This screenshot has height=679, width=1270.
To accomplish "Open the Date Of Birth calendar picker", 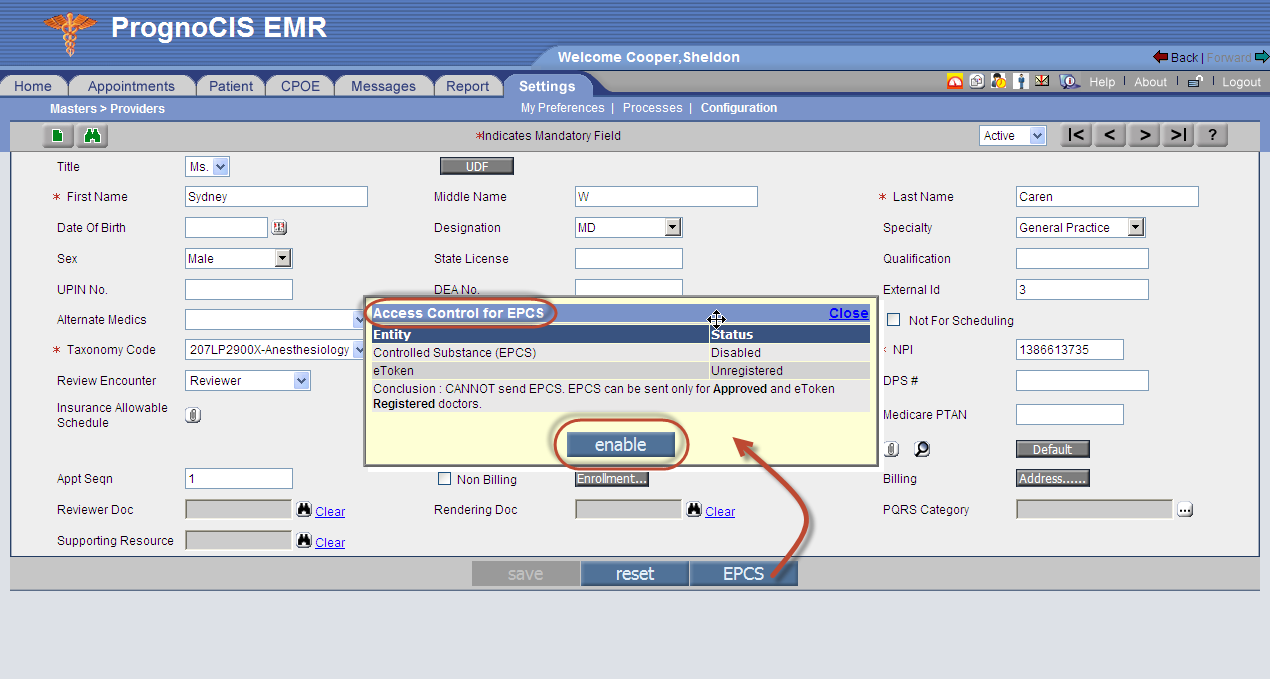I will pos(279,228).
